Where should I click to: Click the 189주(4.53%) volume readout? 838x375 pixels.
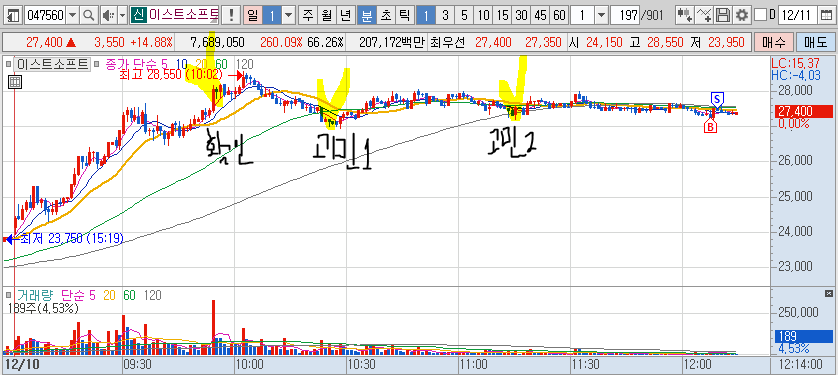pyautogui.click(x=44, y=309)
